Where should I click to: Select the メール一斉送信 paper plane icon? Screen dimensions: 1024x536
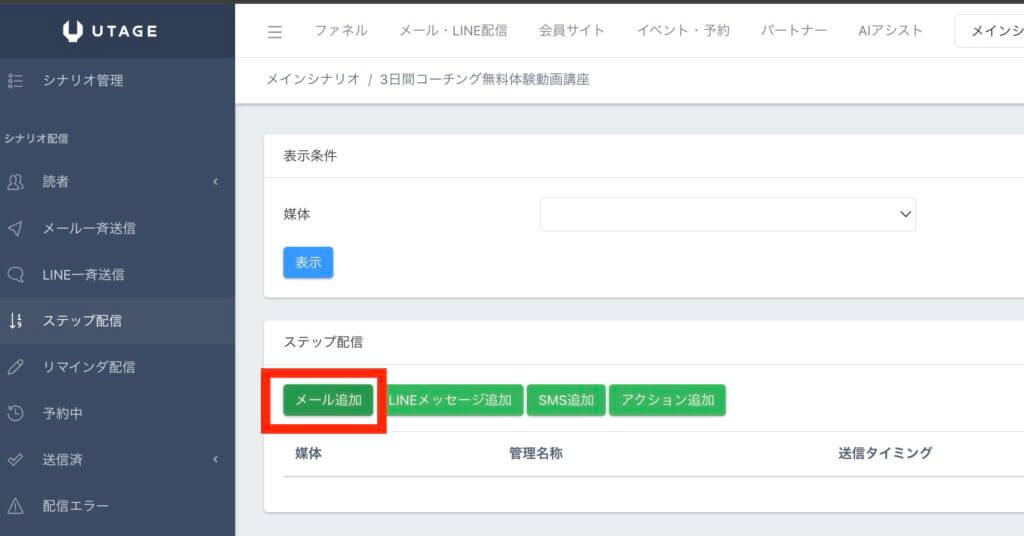point(15,228)
